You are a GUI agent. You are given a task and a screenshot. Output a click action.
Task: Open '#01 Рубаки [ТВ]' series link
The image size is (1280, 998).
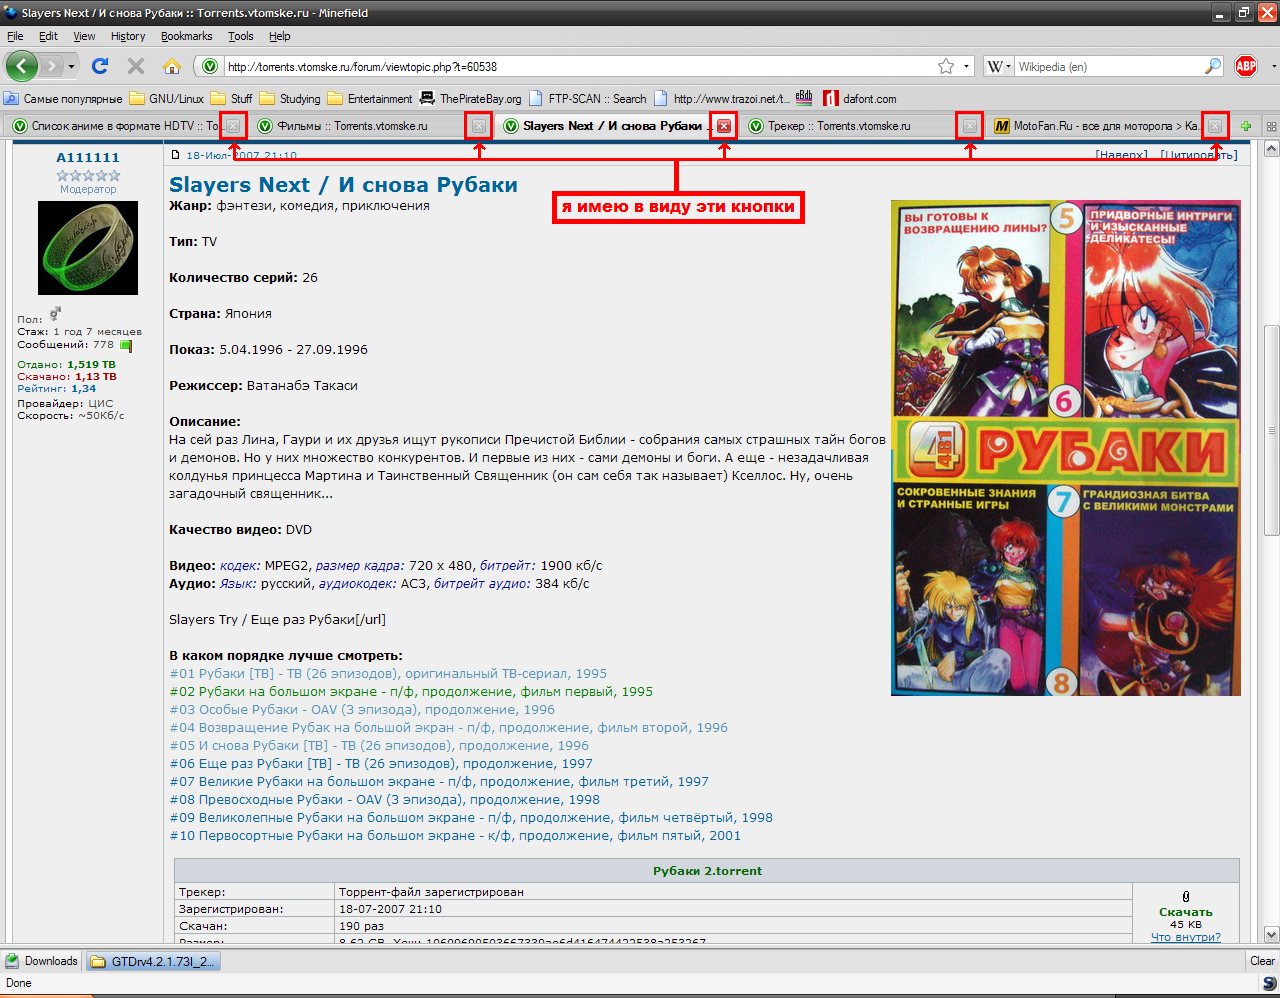point(388,673)
